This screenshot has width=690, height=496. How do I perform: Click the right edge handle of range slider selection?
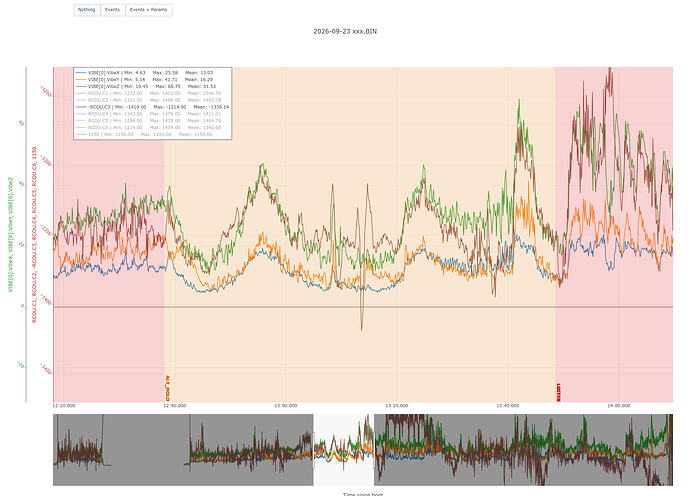point(374,450)
